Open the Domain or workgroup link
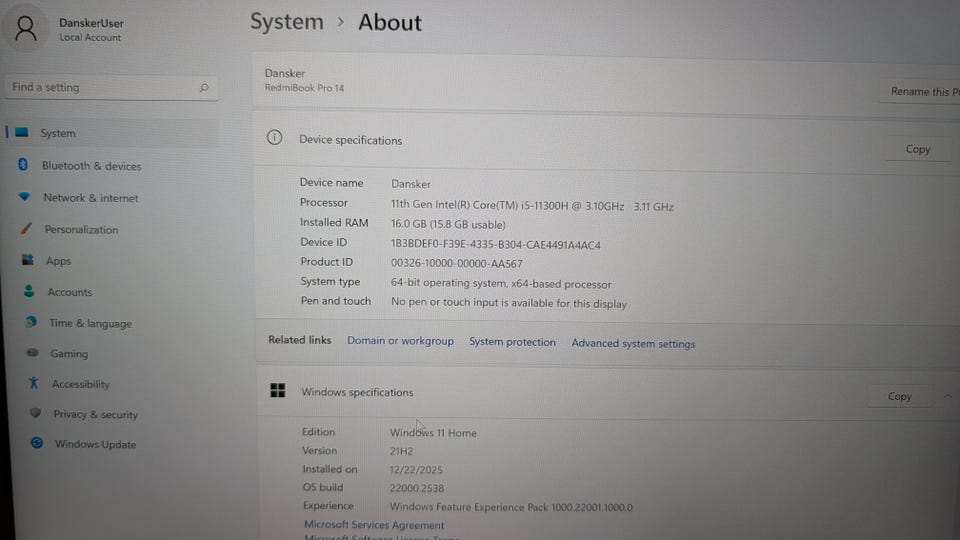Image resolution: width=960 pixels, height=540 pixels. tap(400, 341)
